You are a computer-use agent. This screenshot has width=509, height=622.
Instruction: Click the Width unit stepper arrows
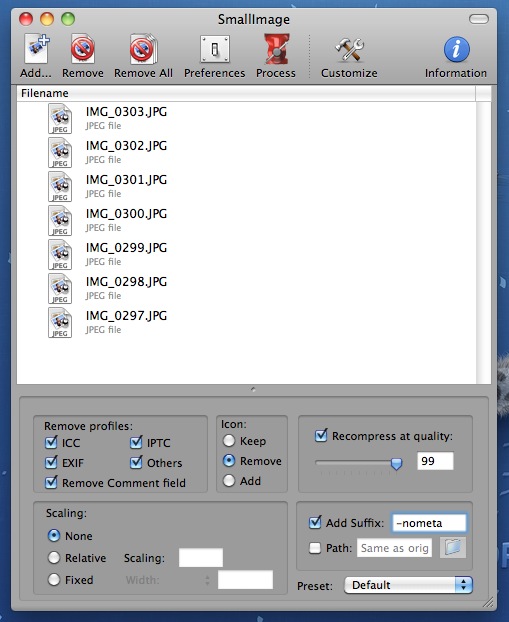click(207, 580)
